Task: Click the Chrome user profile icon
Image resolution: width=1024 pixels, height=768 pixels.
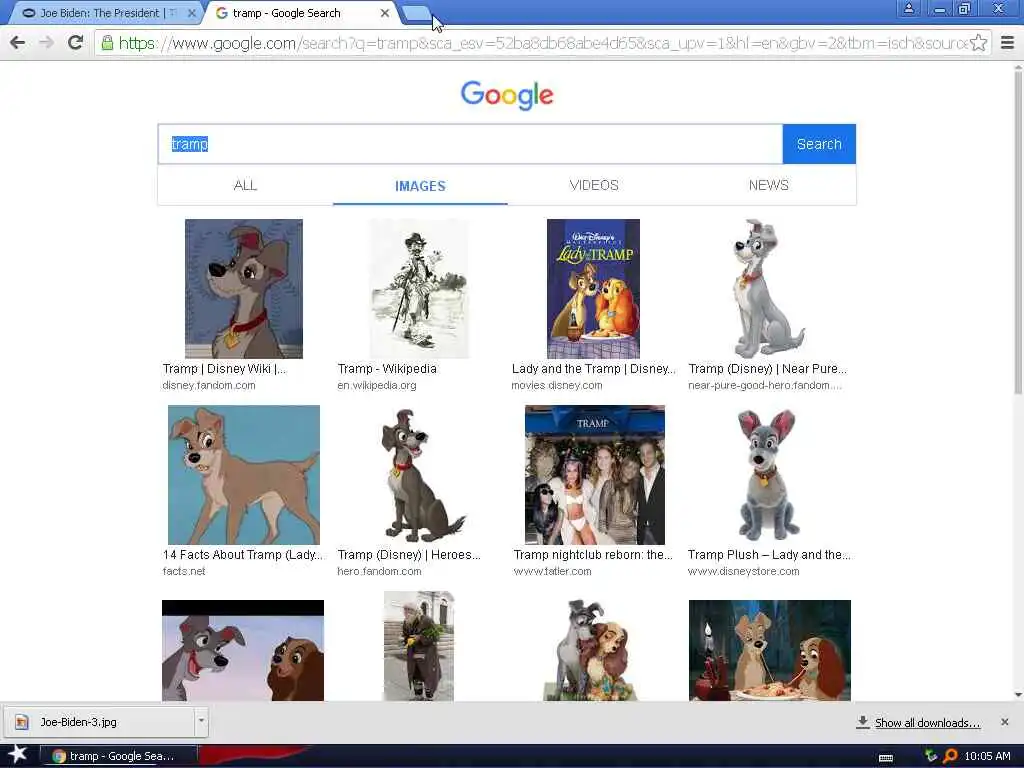Action: (x=909, y=8)
